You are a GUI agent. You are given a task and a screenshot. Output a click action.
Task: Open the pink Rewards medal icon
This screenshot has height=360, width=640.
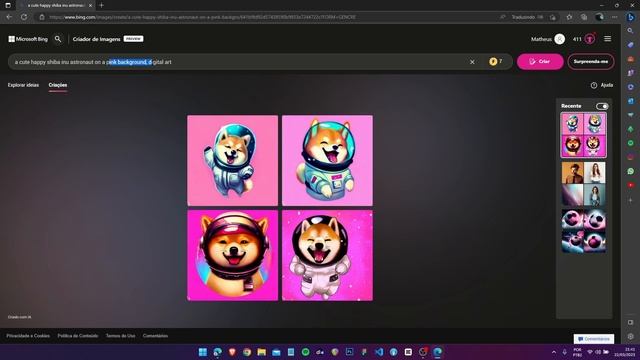coord(590,39)
